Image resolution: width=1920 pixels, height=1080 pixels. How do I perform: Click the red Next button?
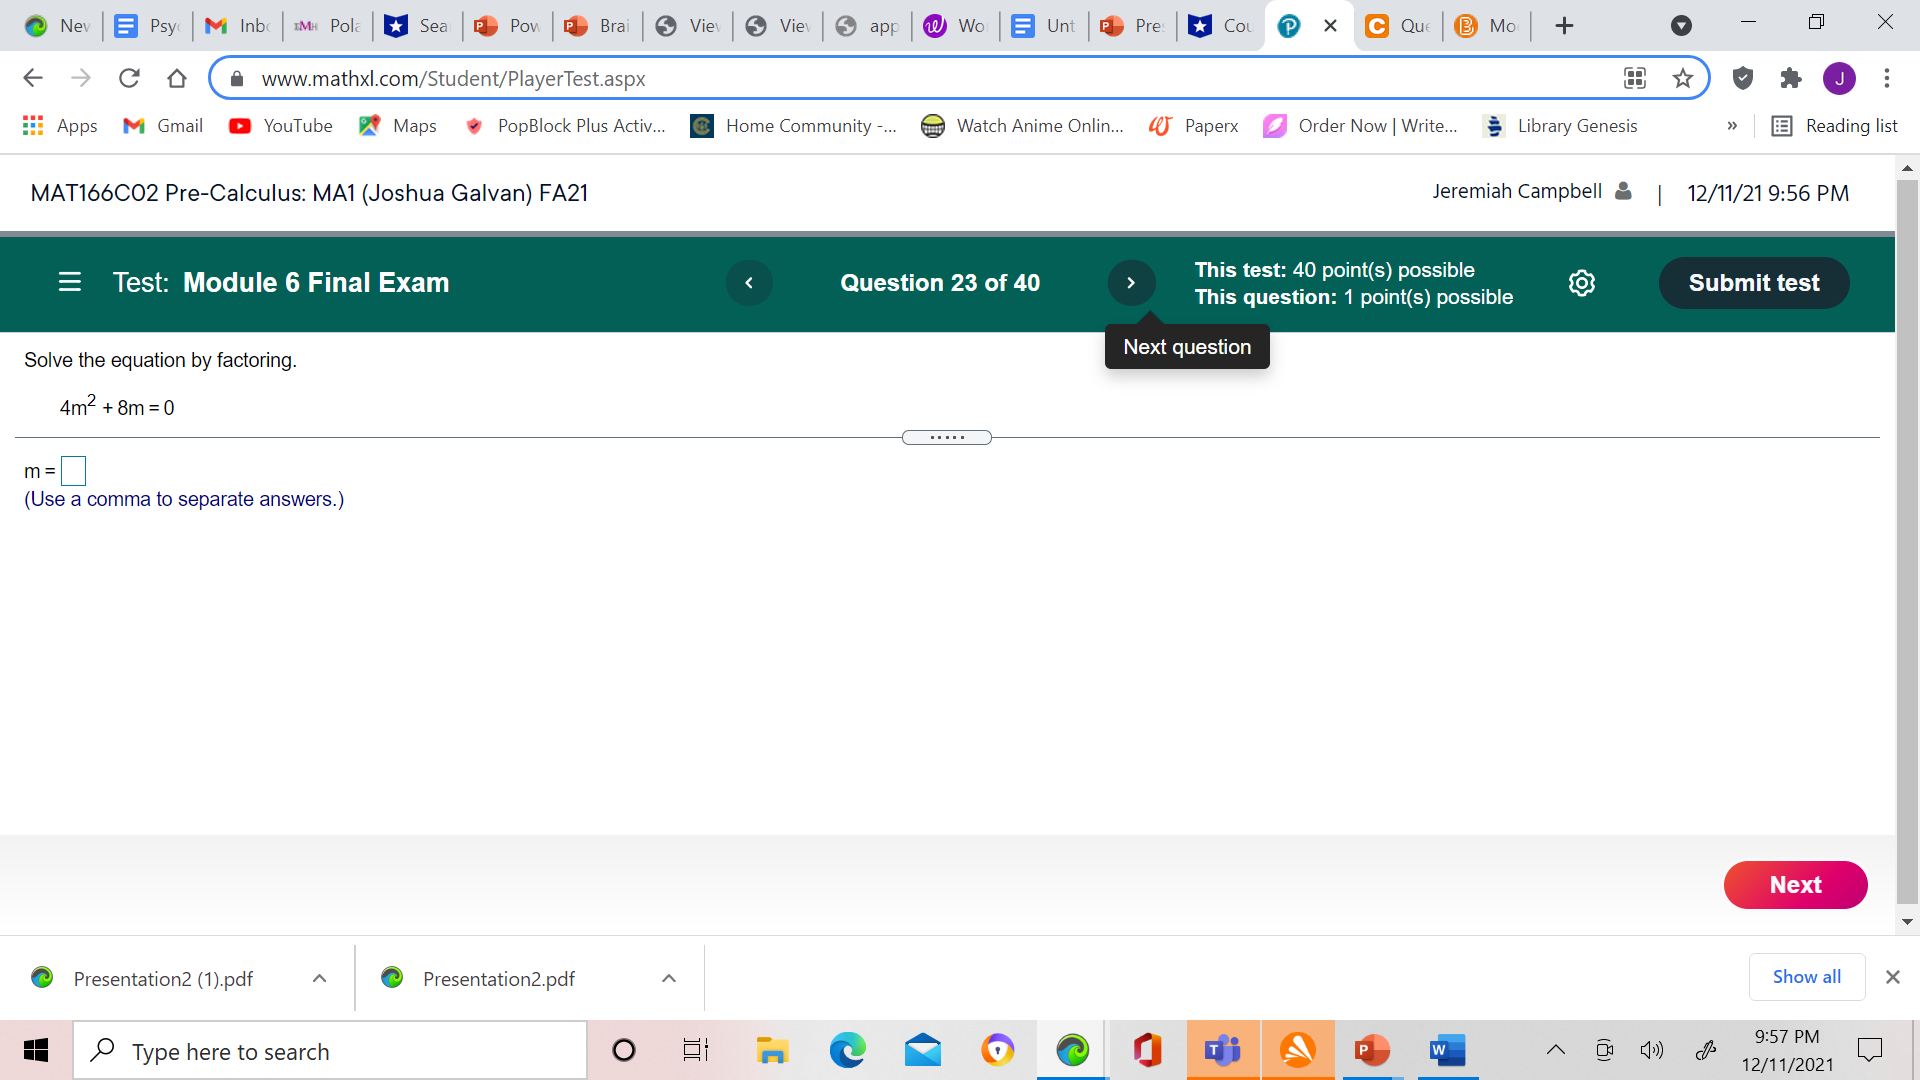pyautogui.click(x=1795, y=885)
